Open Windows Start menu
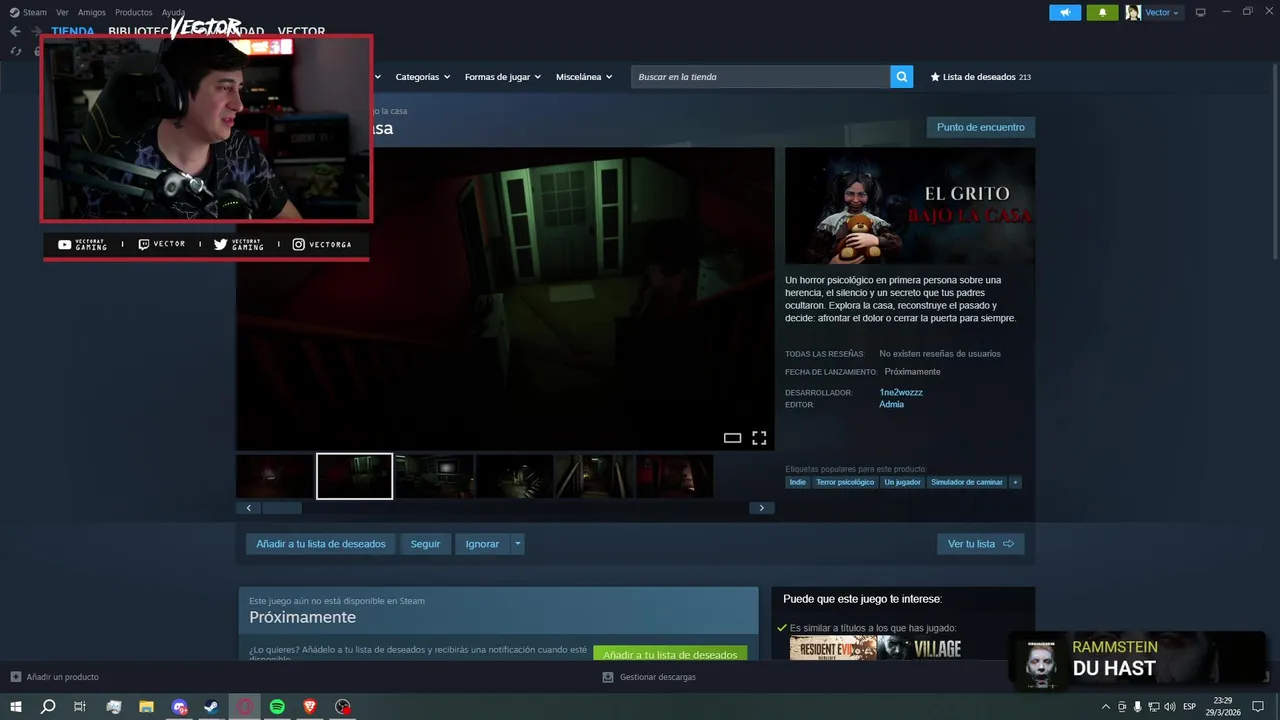Image resolution: width=1280 pixels, height=720 pixels. tap(16, 707)
